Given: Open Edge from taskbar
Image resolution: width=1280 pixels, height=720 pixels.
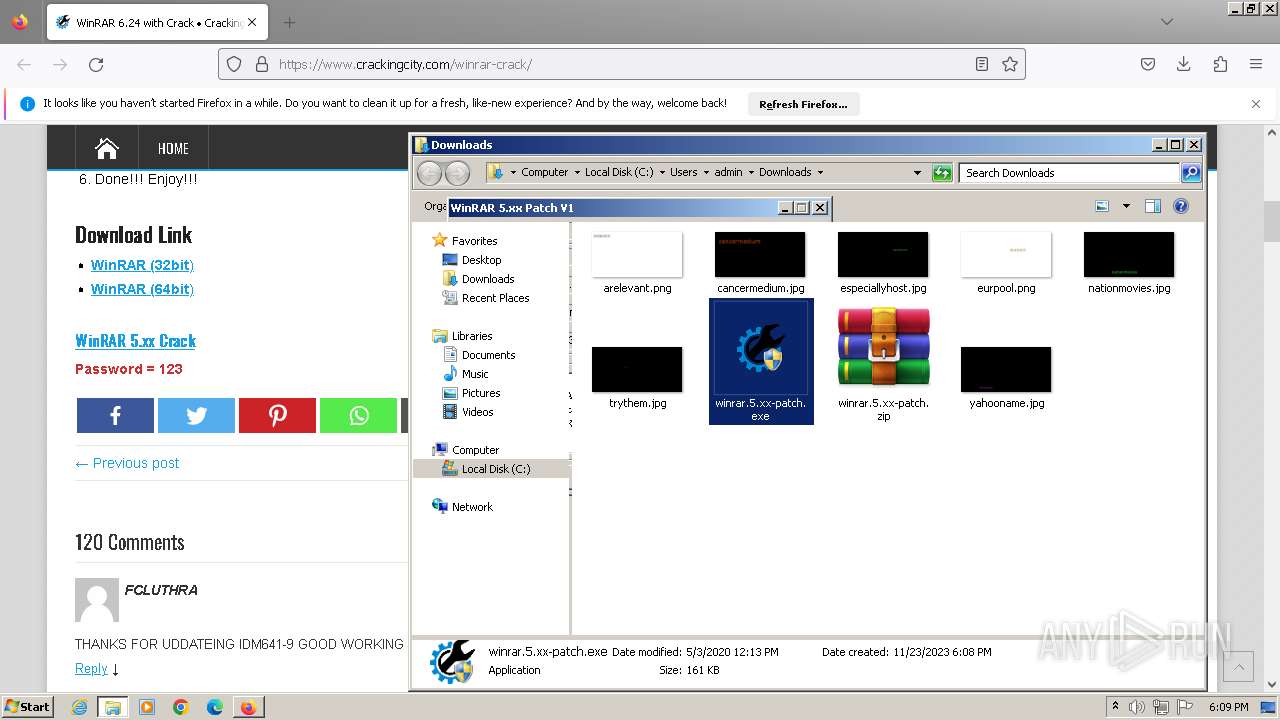Looking at the screenshot, I should pyautogui.click(x=215, y=707).
